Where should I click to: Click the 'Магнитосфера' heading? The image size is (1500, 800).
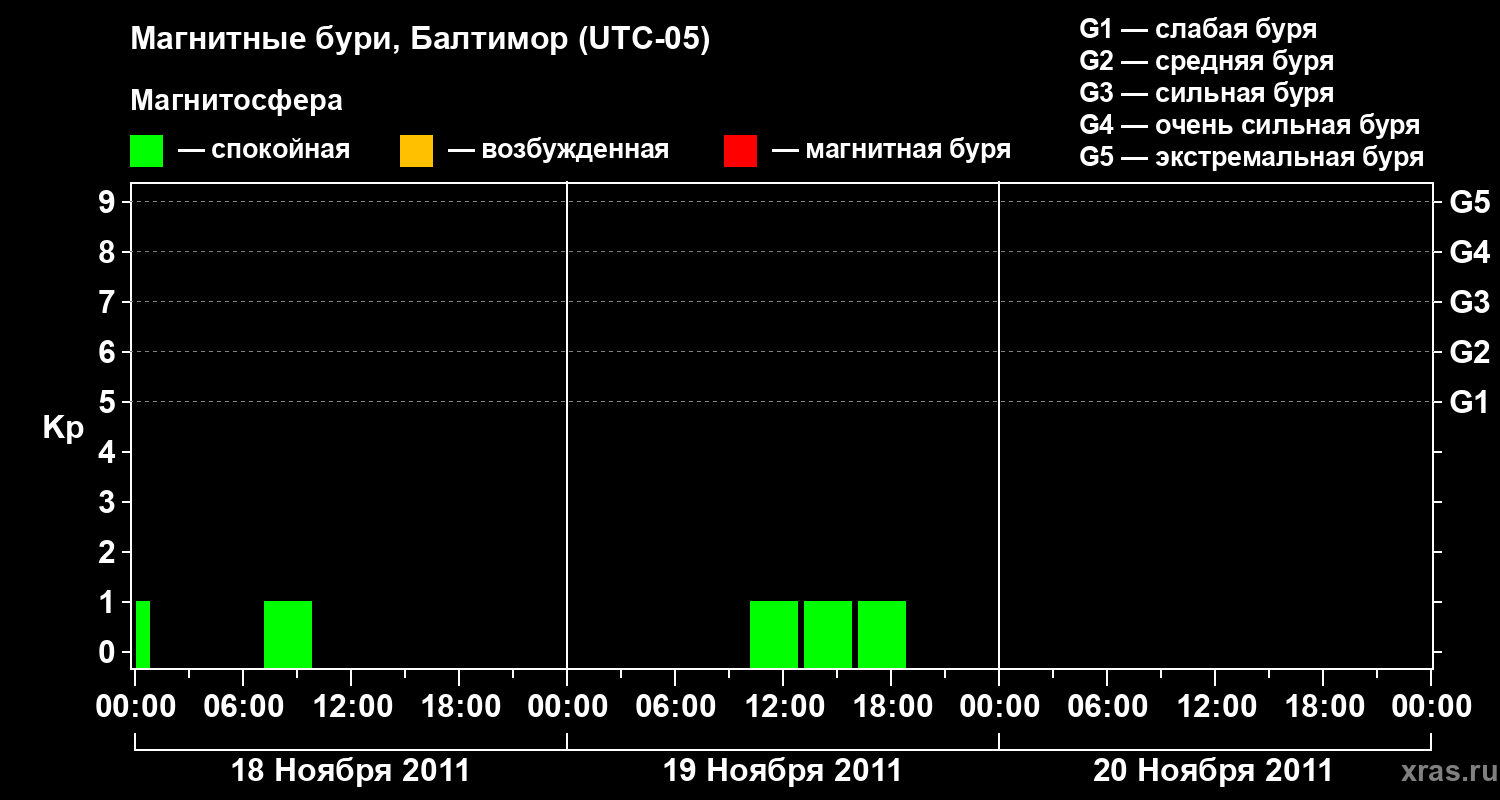click(236, 101)
